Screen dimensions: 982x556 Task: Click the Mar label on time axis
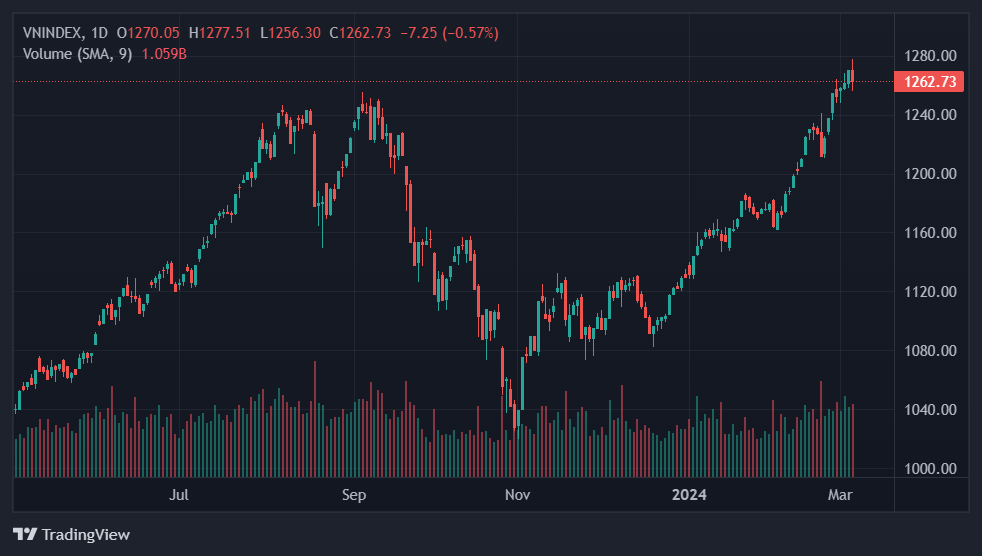coord(839,494)
